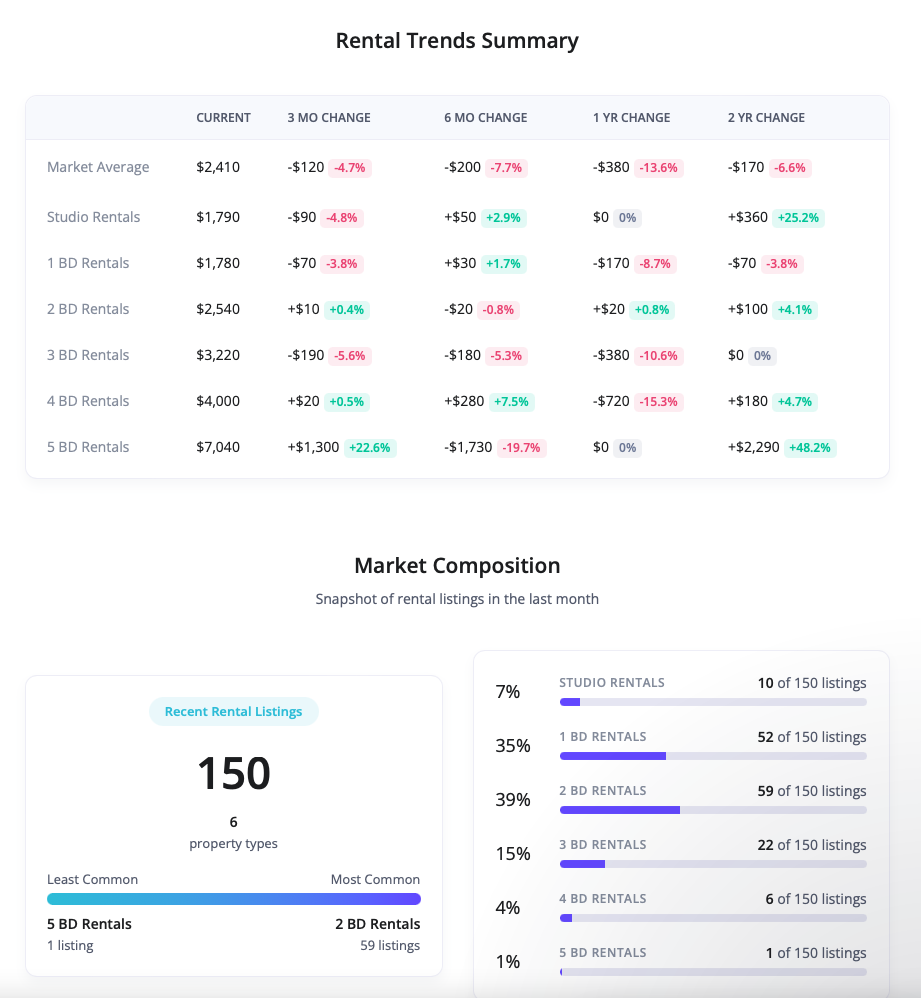Click the Rental Trends Summary heading
Viewport: 921px width, 998px height.
coord(457,41)
